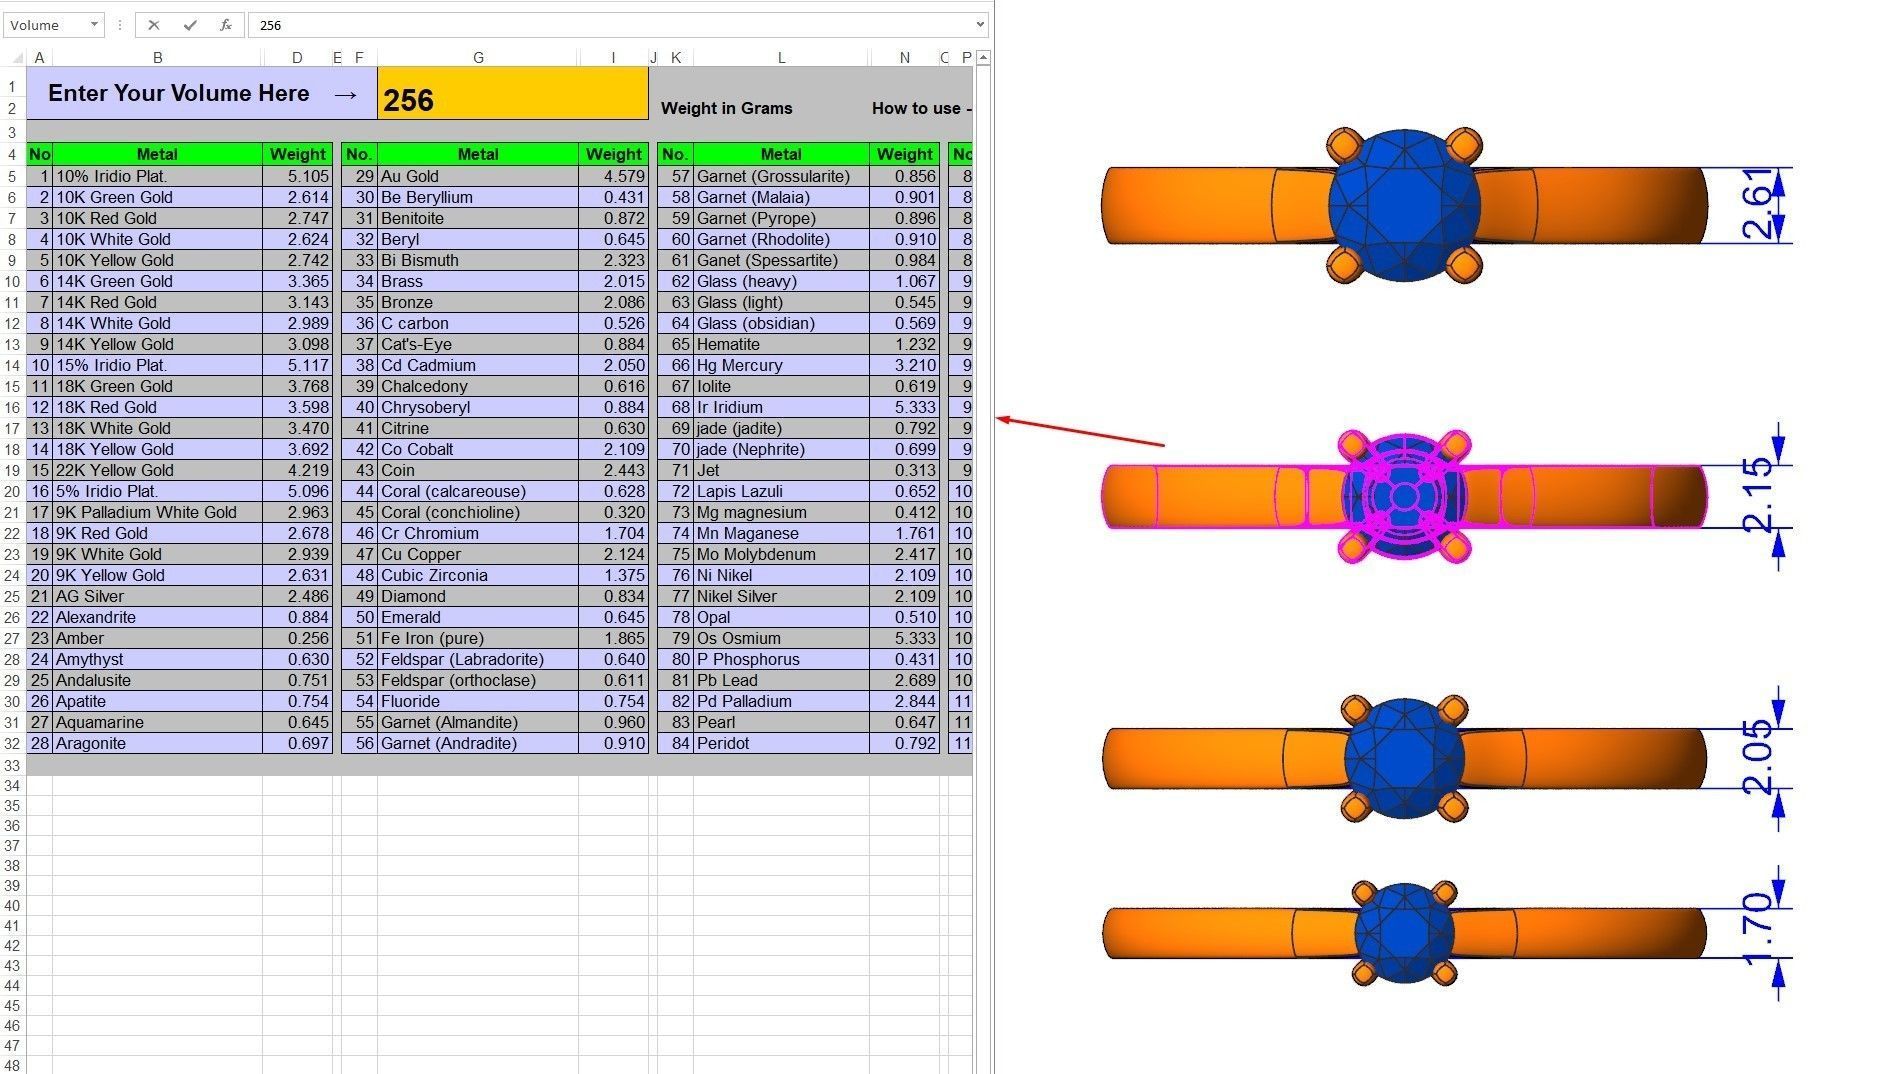Image resolution: width=1895 pixels, height=1074 pixels.
Task: Click the ring image dimensioned 2.05
Action: [1404, 758]
